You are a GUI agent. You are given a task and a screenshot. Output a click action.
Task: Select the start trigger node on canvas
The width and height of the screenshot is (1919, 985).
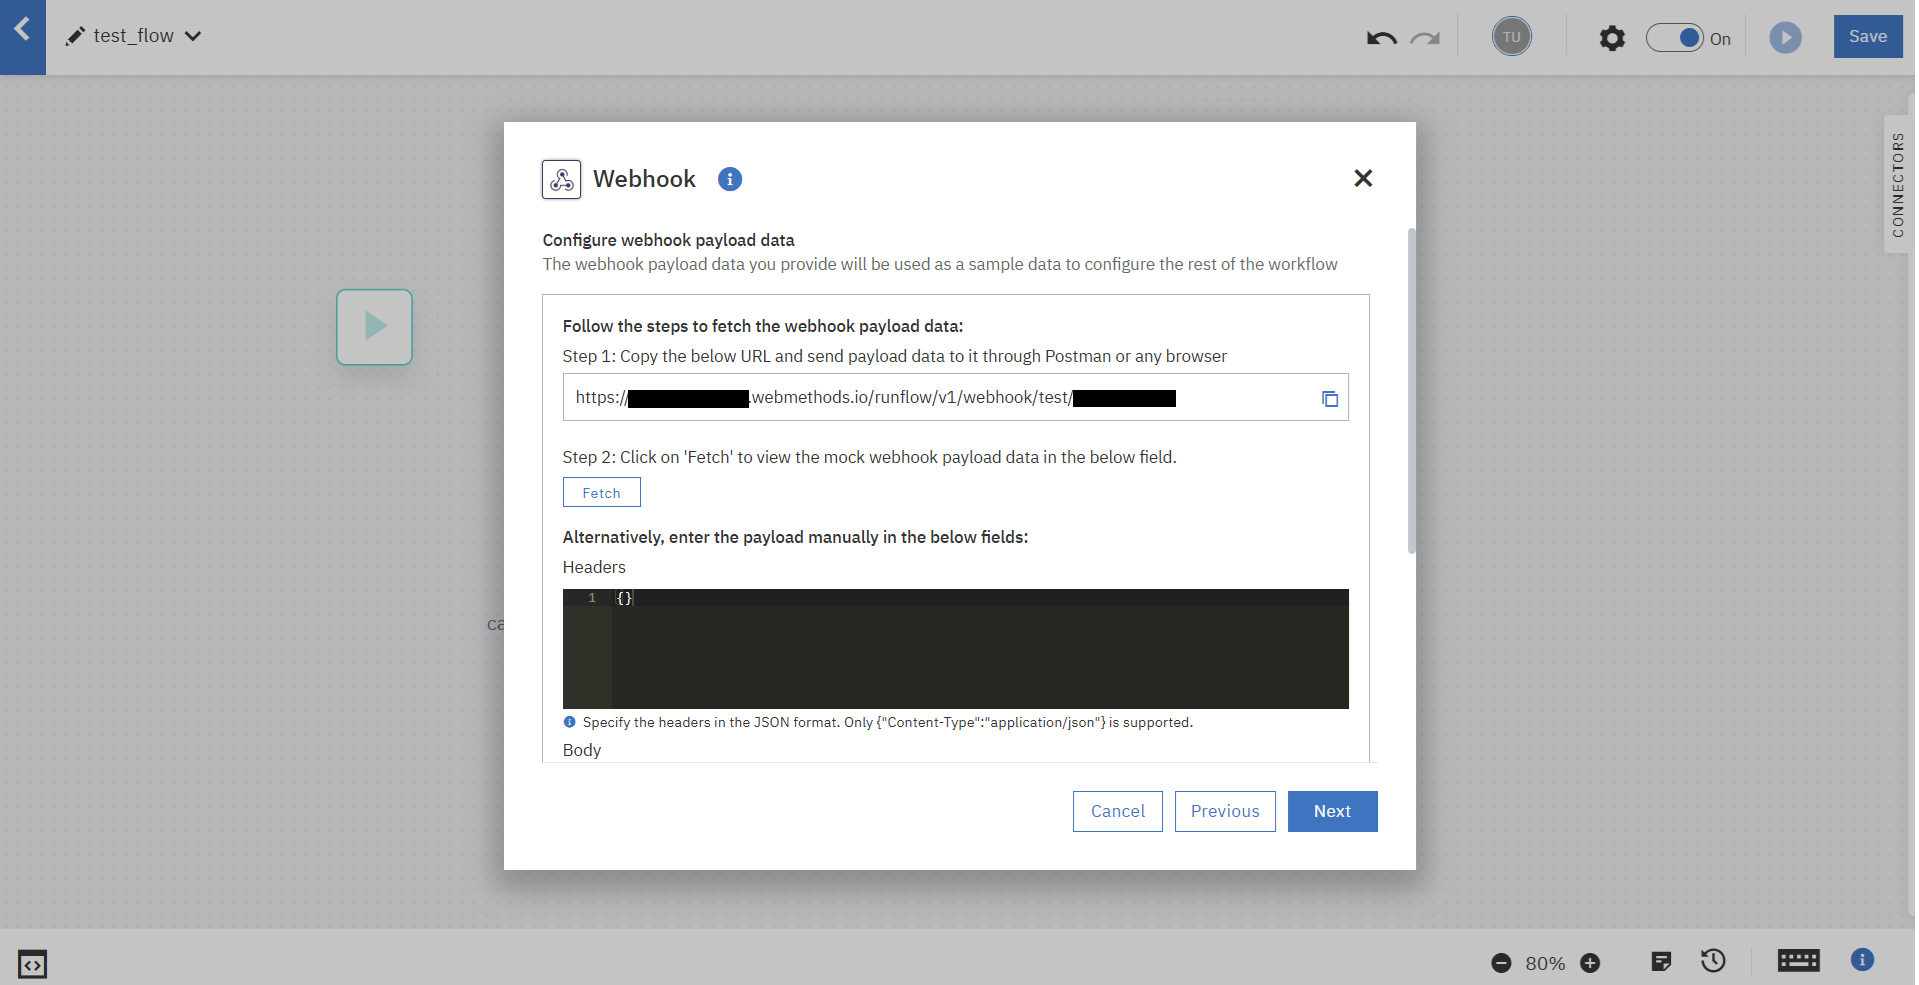(374, 327)
